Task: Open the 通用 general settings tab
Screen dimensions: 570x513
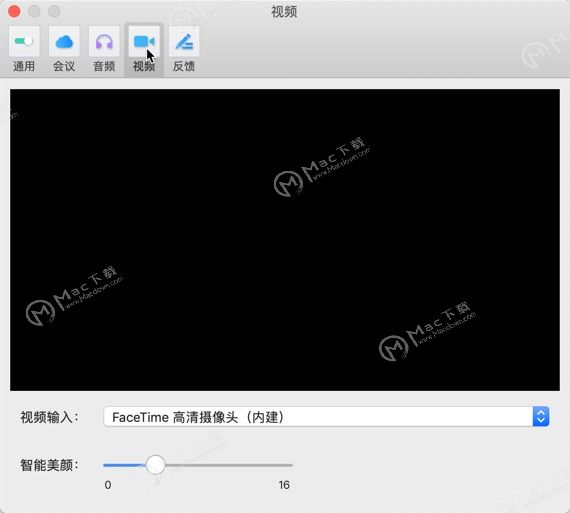Action: pos(24,49)
